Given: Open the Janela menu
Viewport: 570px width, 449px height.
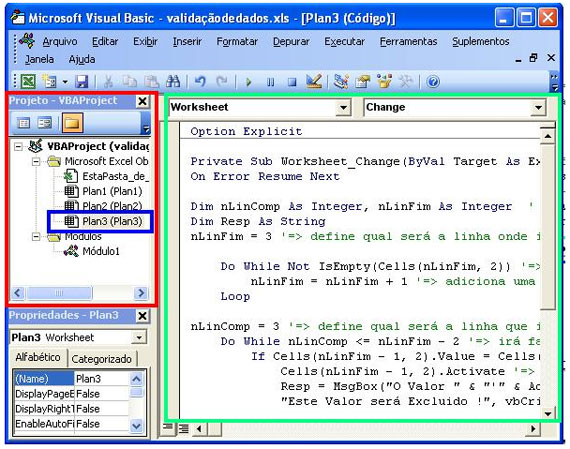Looking at the screenshot, I should (x=39, y=59).
